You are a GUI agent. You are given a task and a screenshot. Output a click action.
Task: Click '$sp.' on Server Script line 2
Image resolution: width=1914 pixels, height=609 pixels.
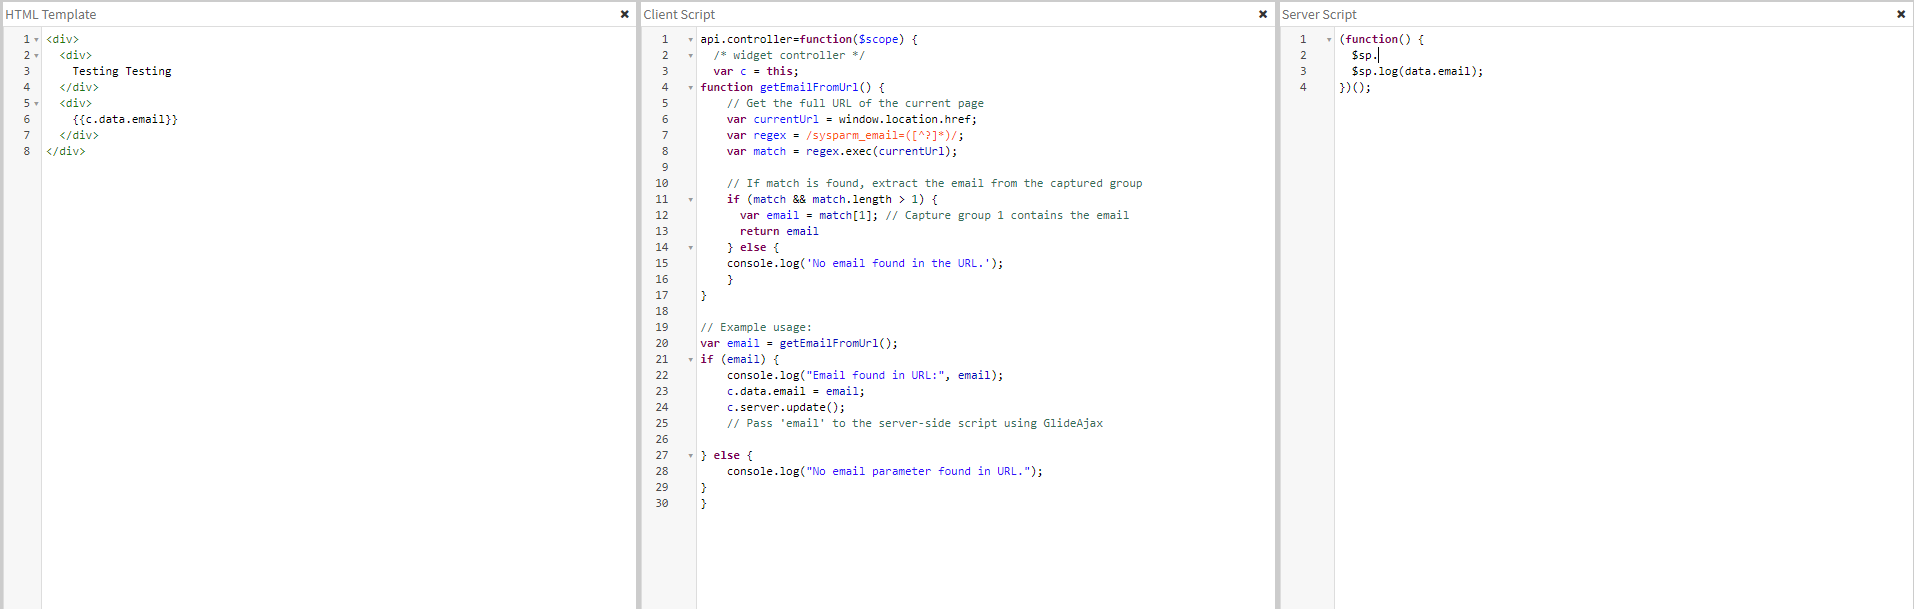coord(1364,55)
